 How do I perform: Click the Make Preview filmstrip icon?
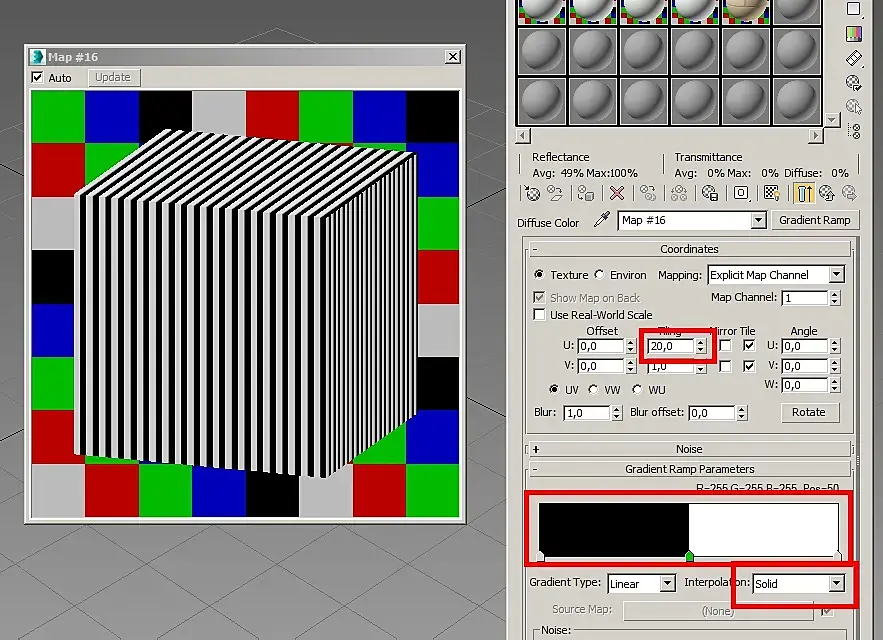[x=854, y=58]
